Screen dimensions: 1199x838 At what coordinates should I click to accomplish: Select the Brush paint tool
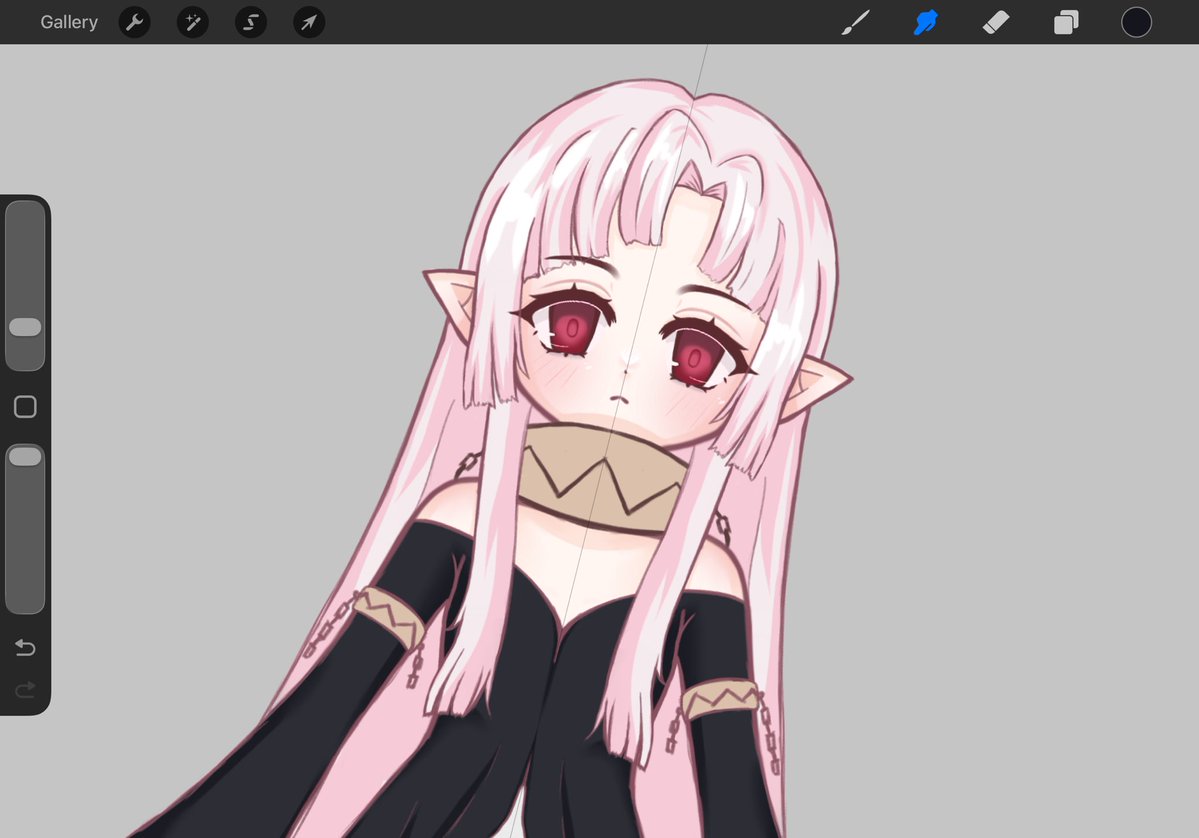pyautogui.click(x=856, y=22)
